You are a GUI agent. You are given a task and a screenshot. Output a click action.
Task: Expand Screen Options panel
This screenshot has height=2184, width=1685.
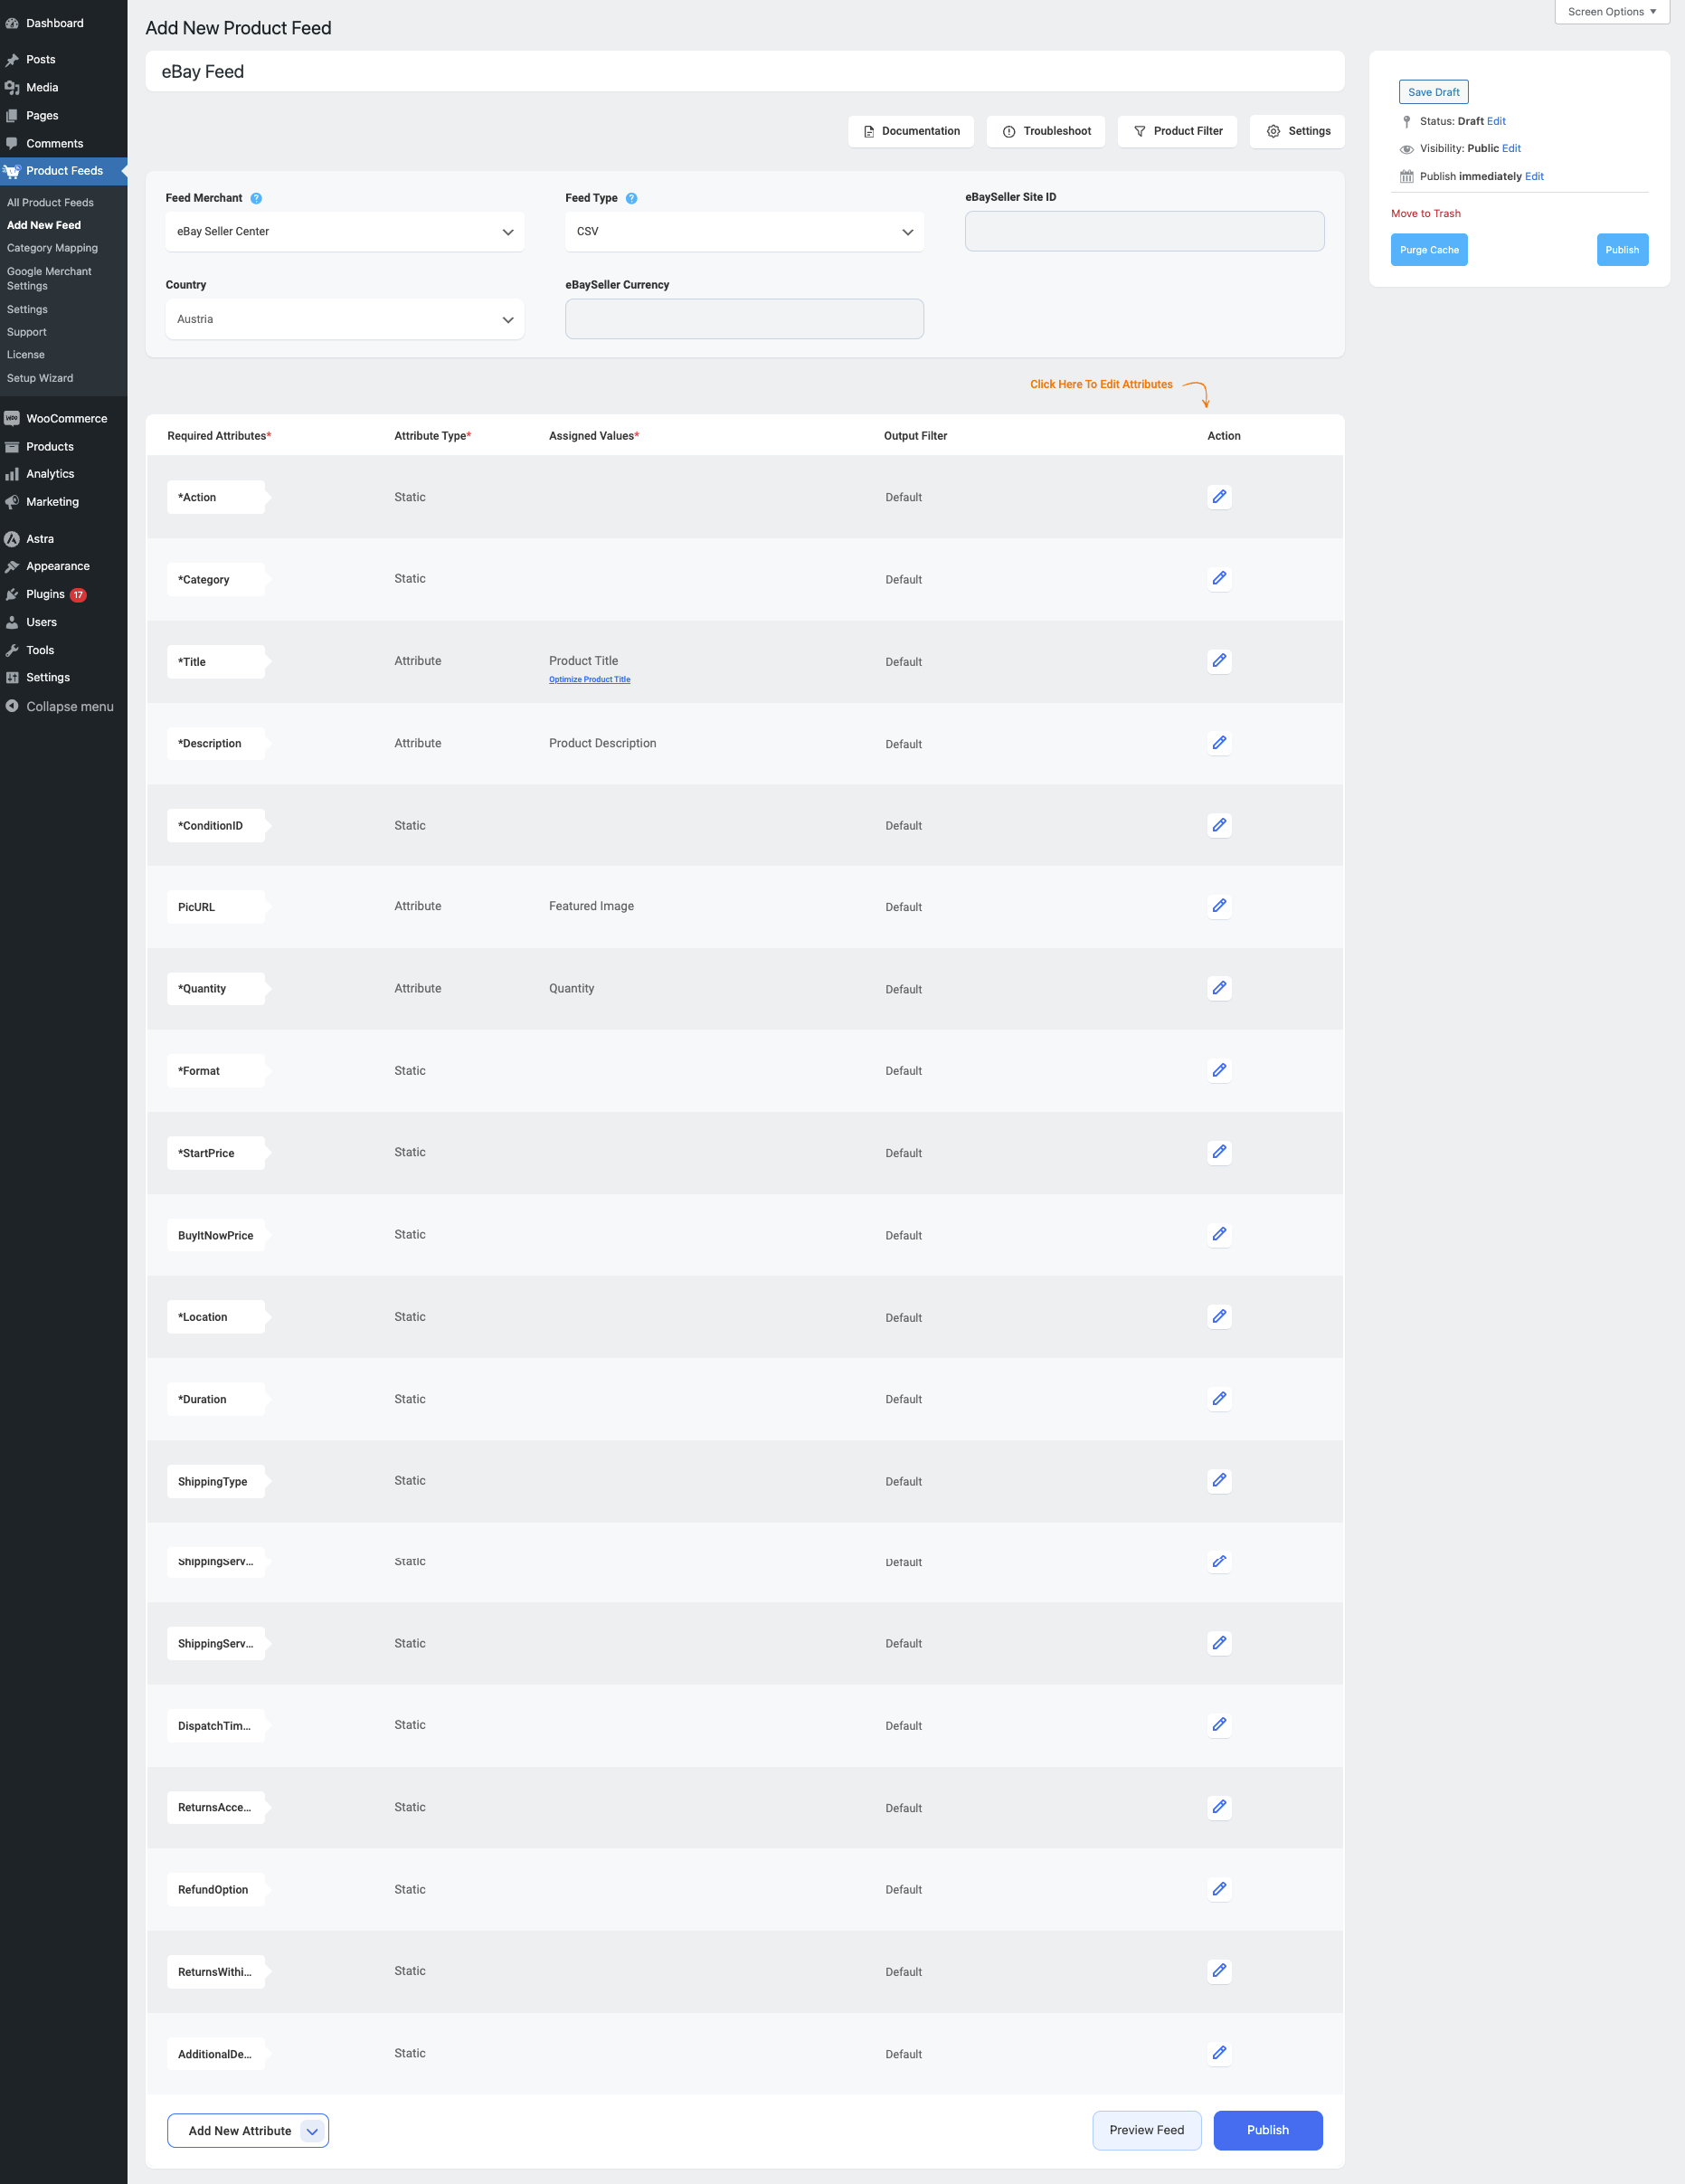coord(1612,12)
